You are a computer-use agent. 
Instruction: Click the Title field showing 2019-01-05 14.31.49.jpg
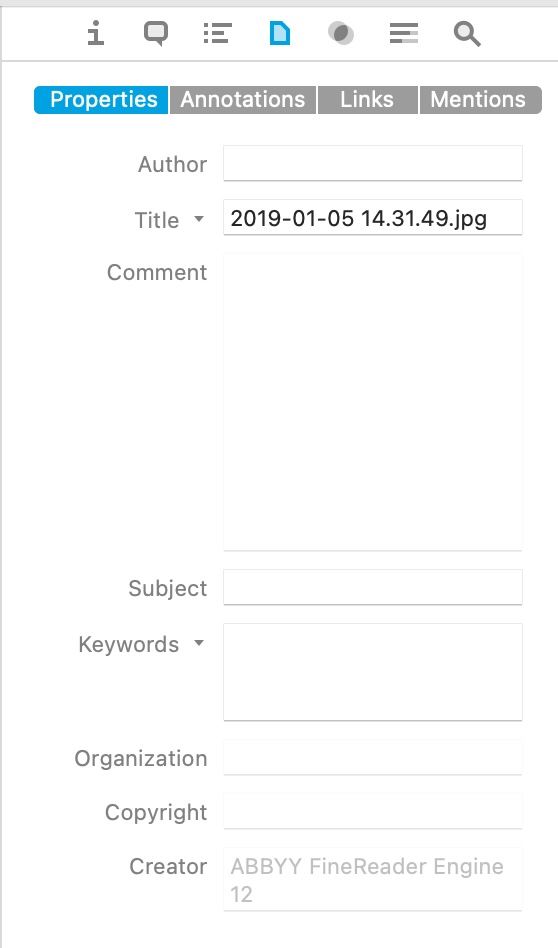pos(373,218)
